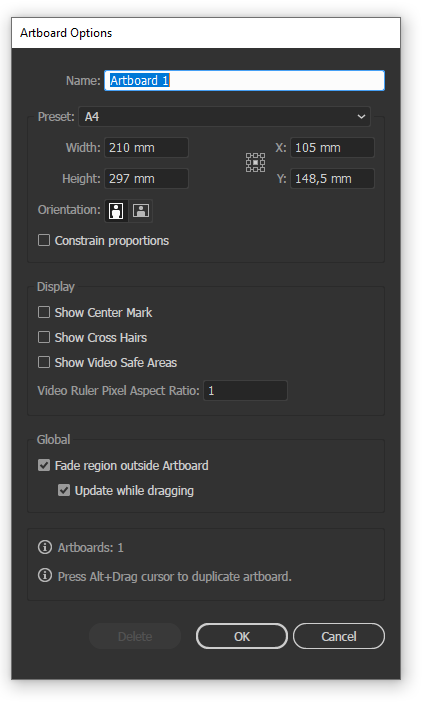Dismiss dialog with Cancel button

(x=339, y=636)
